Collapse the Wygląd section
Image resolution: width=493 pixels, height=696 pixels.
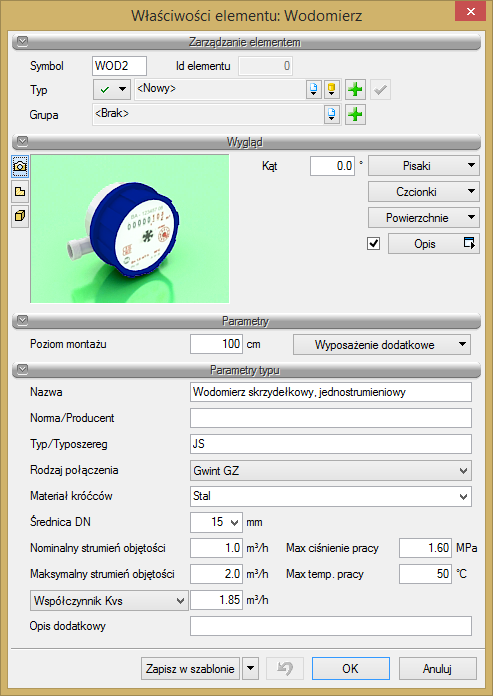[x=22, y=142]
